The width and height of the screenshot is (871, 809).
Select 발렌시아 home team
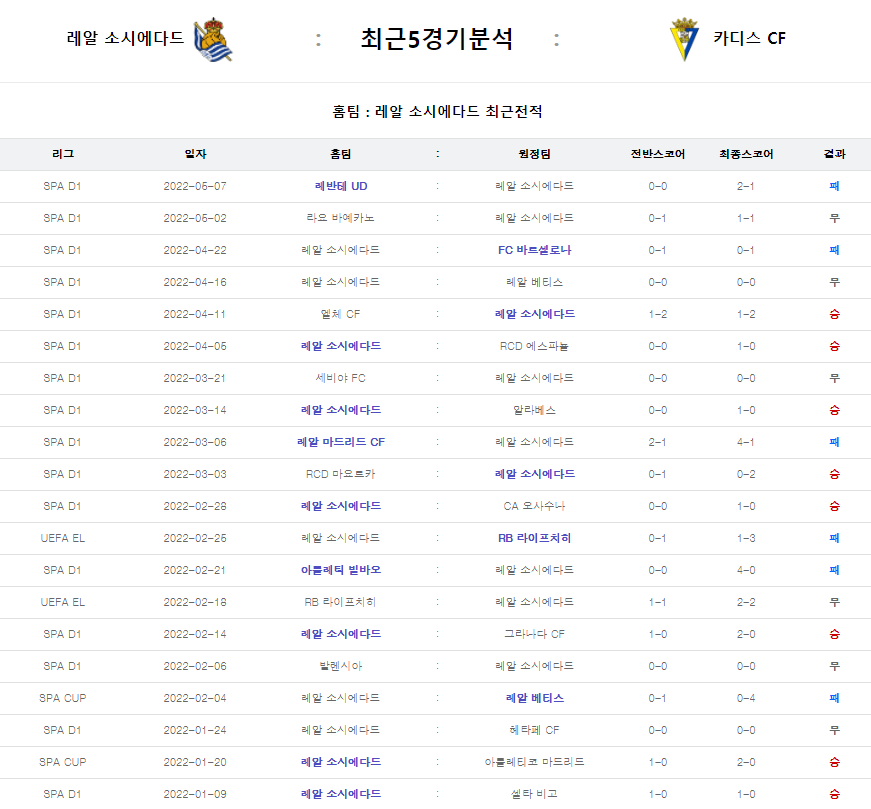[x=341, y=666]
